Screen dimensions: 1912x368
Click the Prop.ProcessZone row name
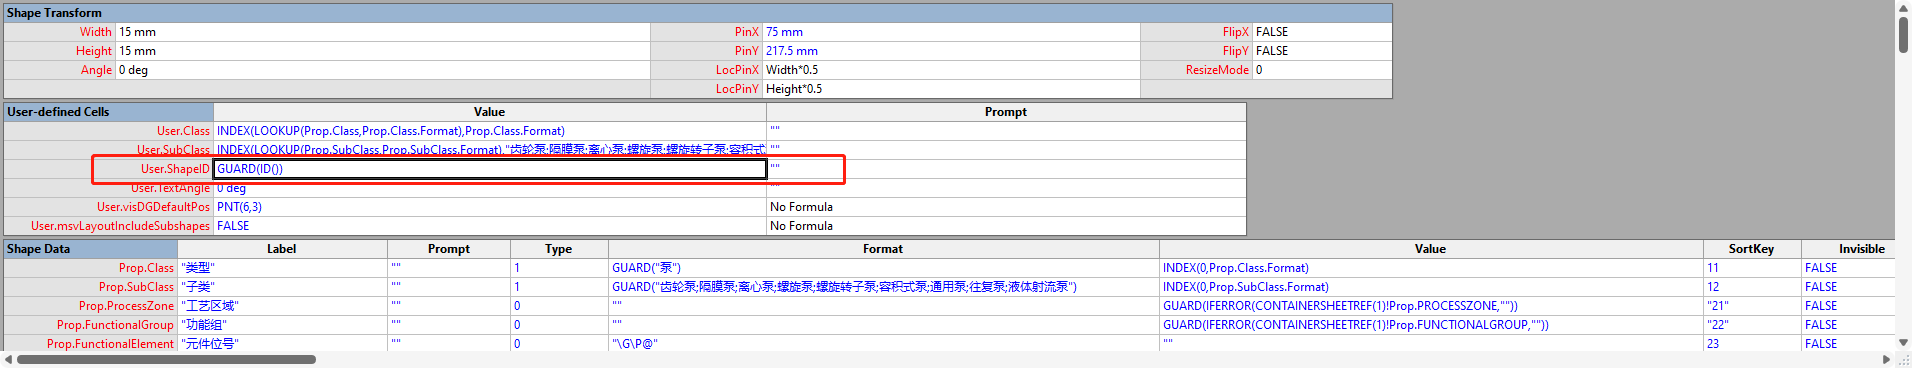click(126, 306)
